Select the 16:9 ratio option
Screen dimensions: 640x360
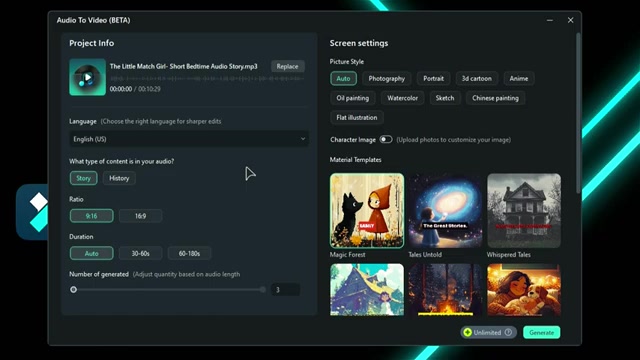coord(140,216)
